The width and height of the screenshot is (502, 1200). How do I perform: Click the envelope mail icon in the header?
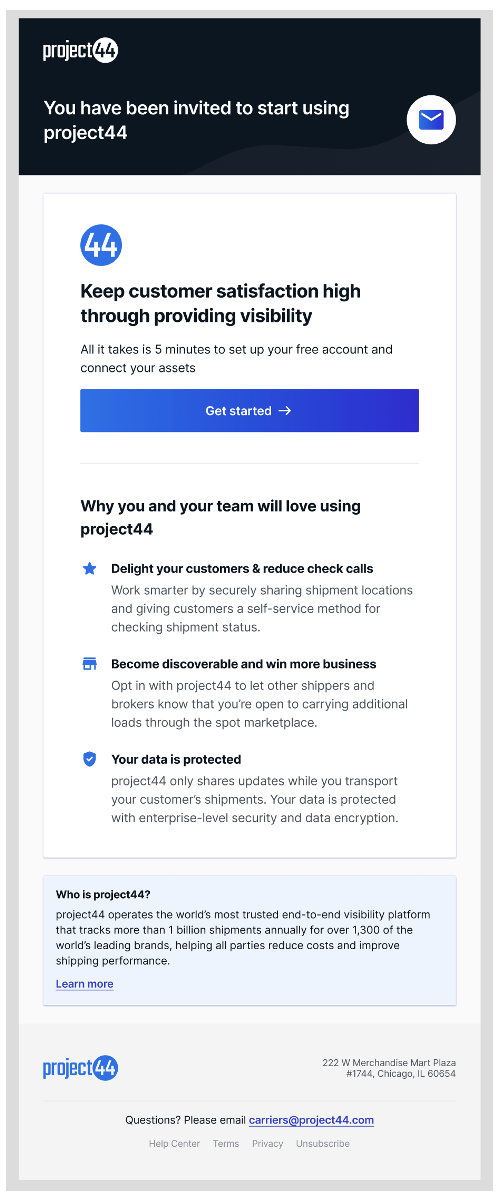tap(431, 121)
